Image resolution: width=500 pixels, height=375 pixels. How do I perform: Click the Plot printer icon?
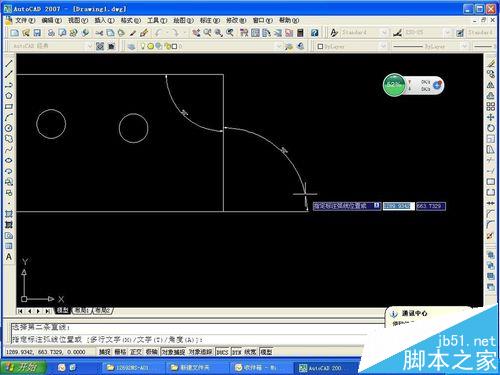click(x=51, y=33)
